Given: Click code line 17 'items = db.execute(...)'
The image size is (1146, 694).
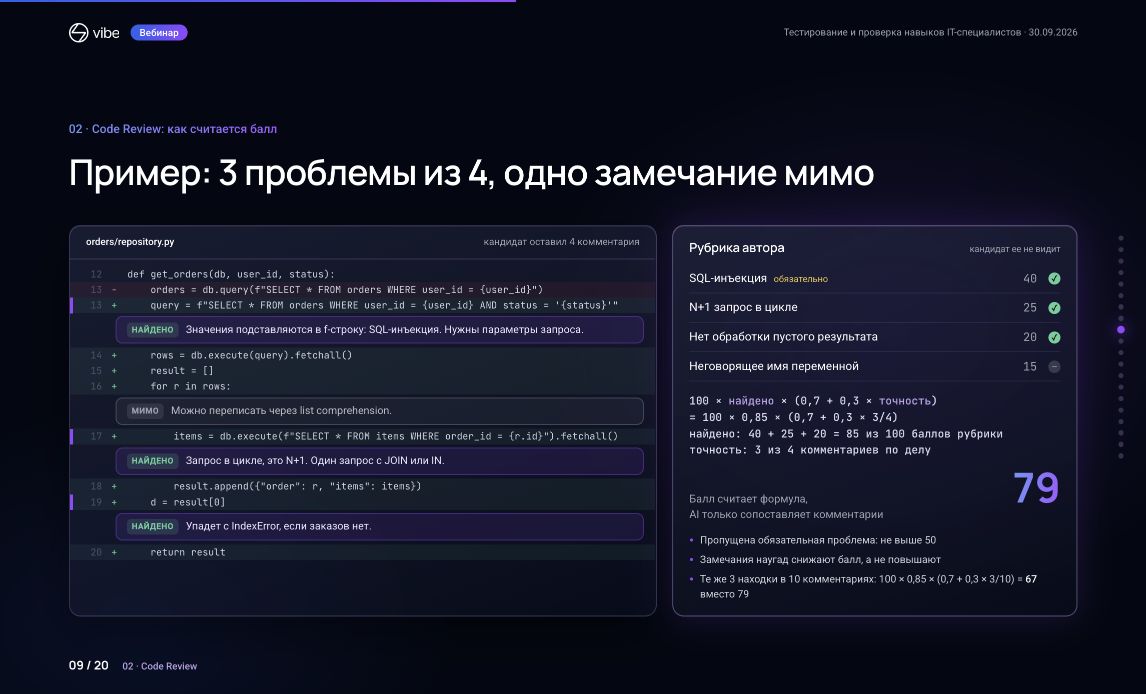Looking at the screenshot, I should tap(363, 436).
